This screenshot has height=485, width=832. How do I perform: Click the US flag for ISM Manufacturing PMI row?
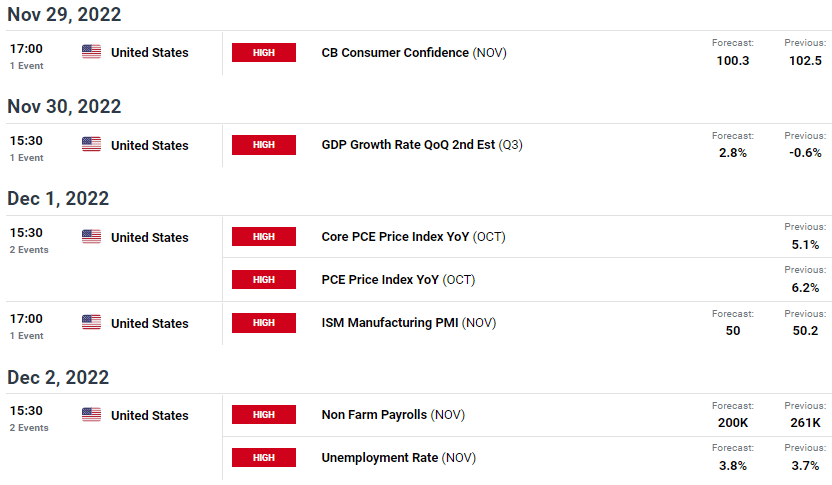tap(91, 322)
